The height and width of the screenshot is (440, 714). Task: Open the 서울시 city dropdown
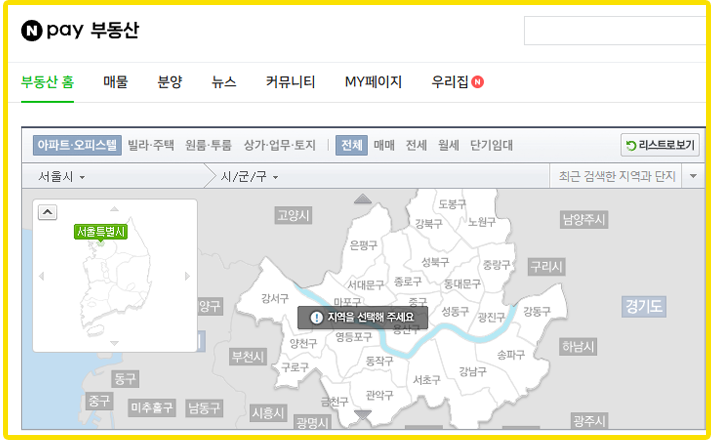click(61, 176)
